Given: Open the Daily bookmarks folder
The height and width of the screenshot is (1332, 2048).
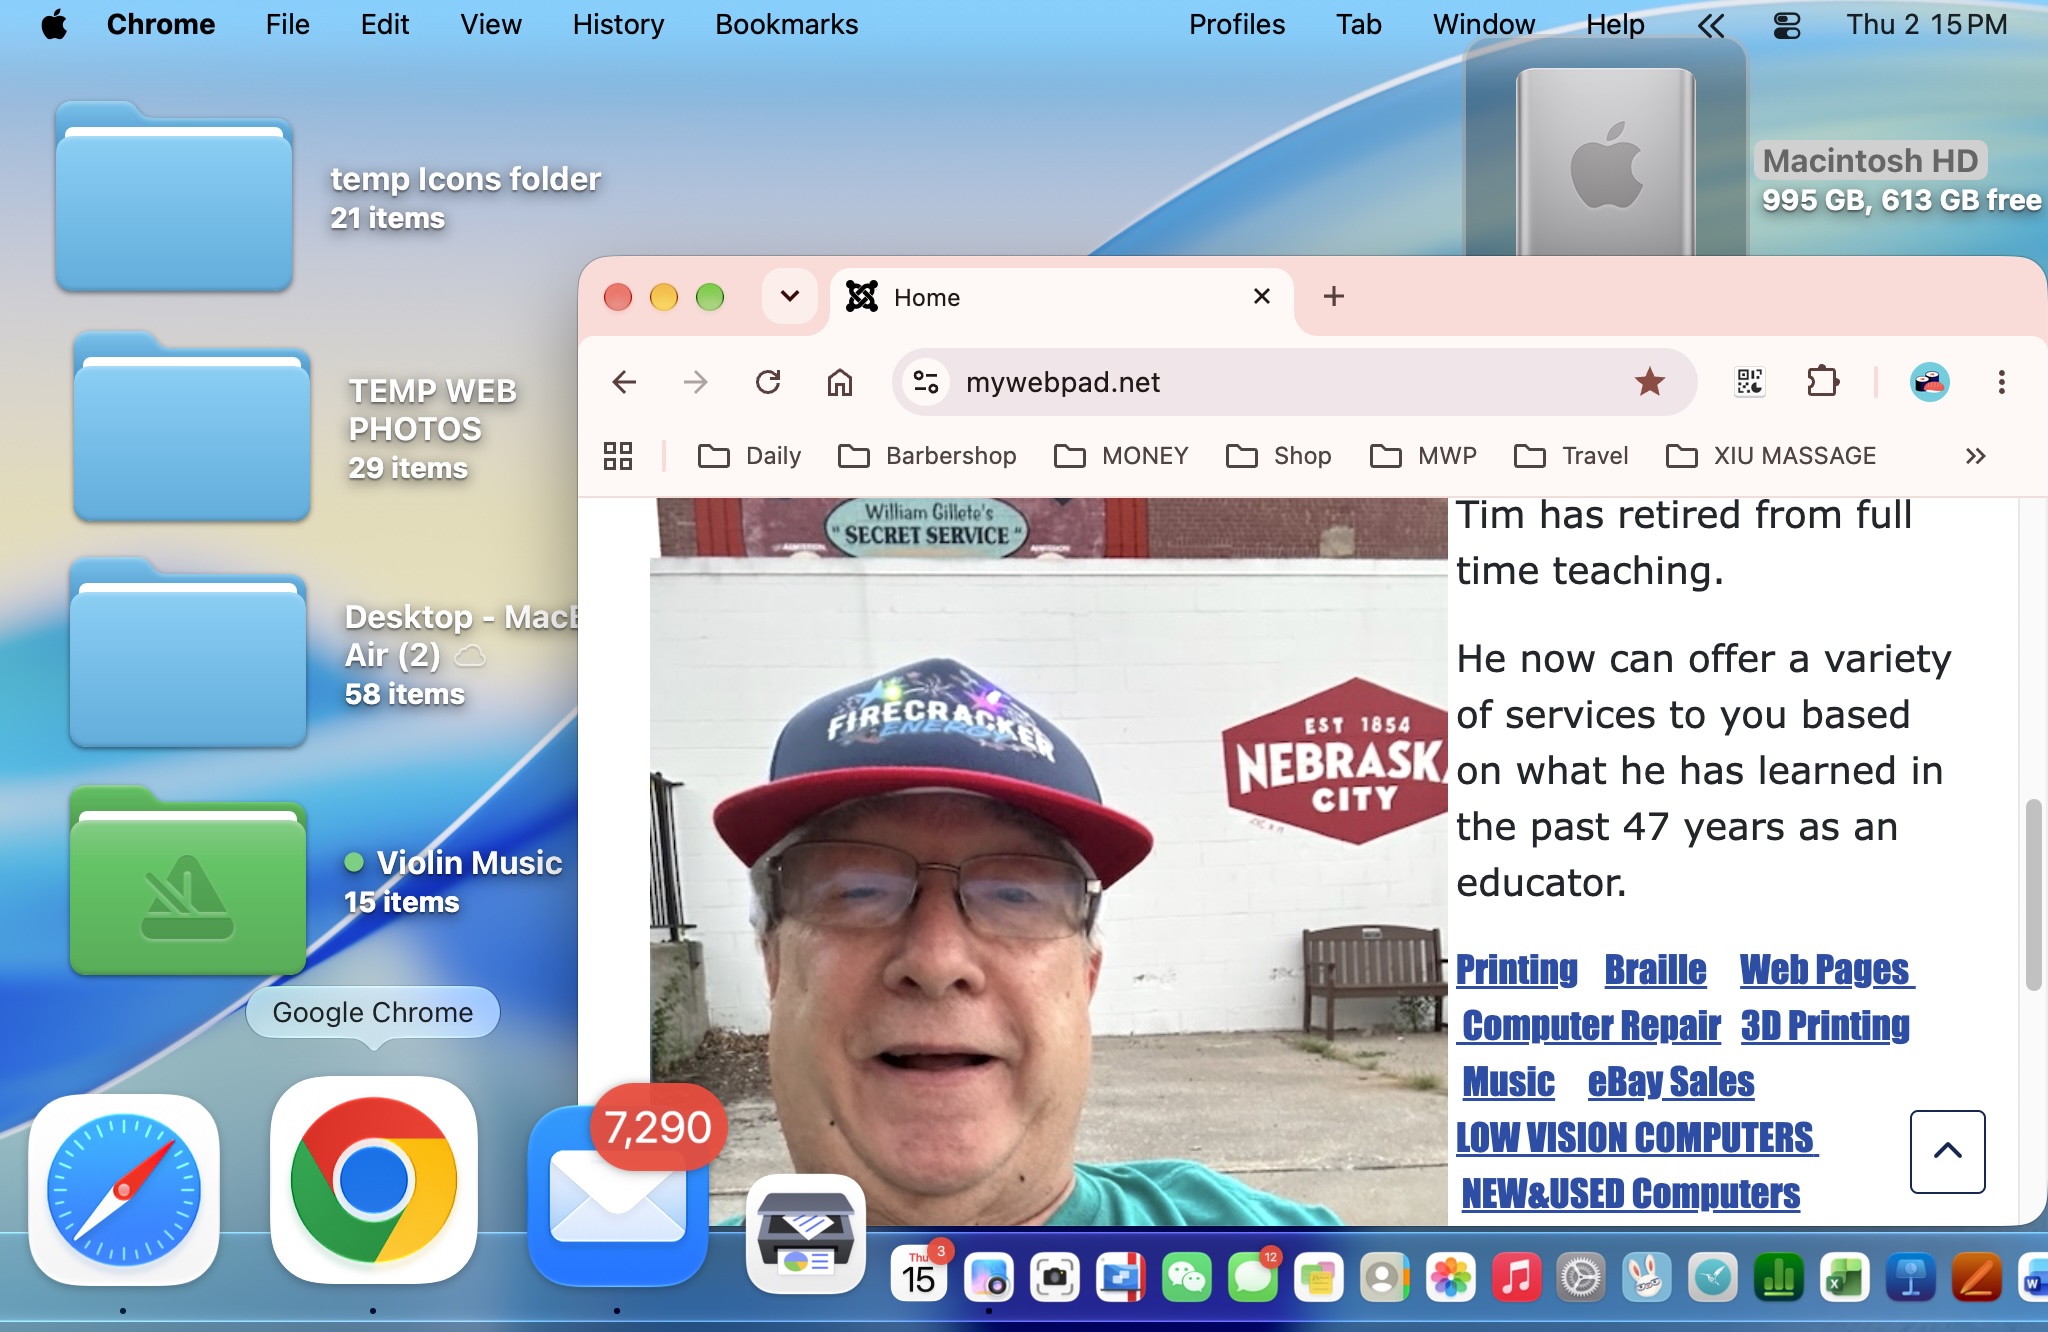Looking at the screenshot, I should click(x=750, y=456).
